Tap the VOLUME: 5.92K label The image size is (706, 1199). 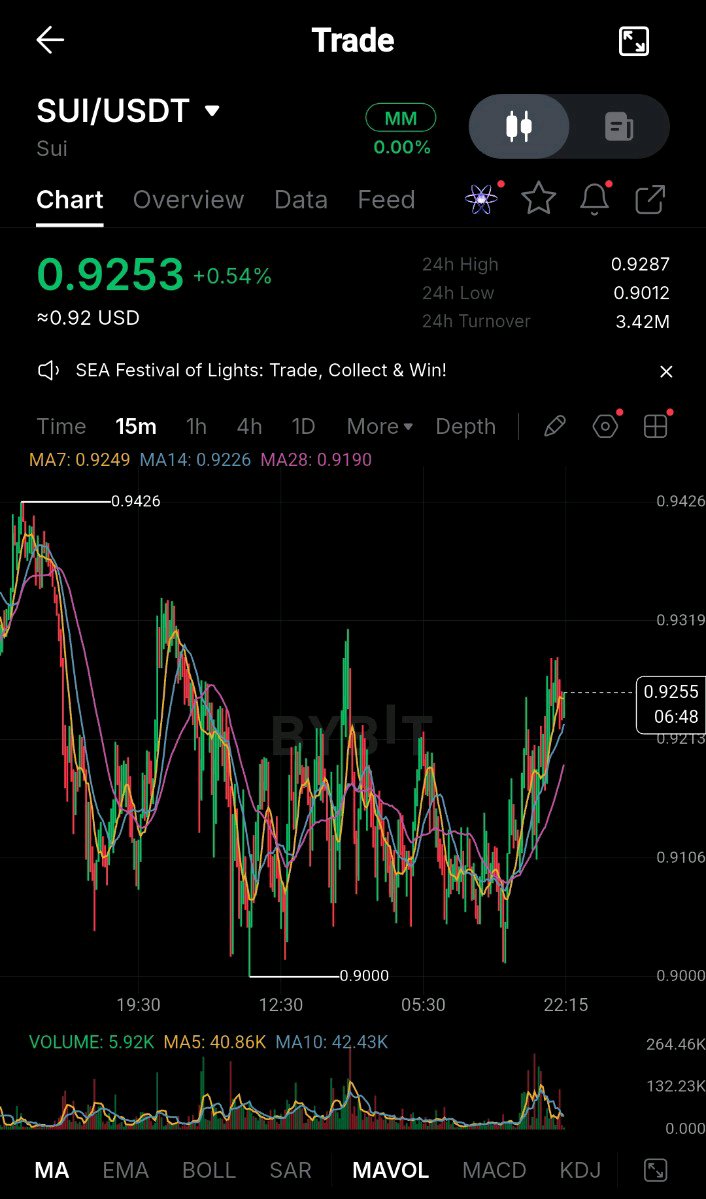pos(92,1041)
